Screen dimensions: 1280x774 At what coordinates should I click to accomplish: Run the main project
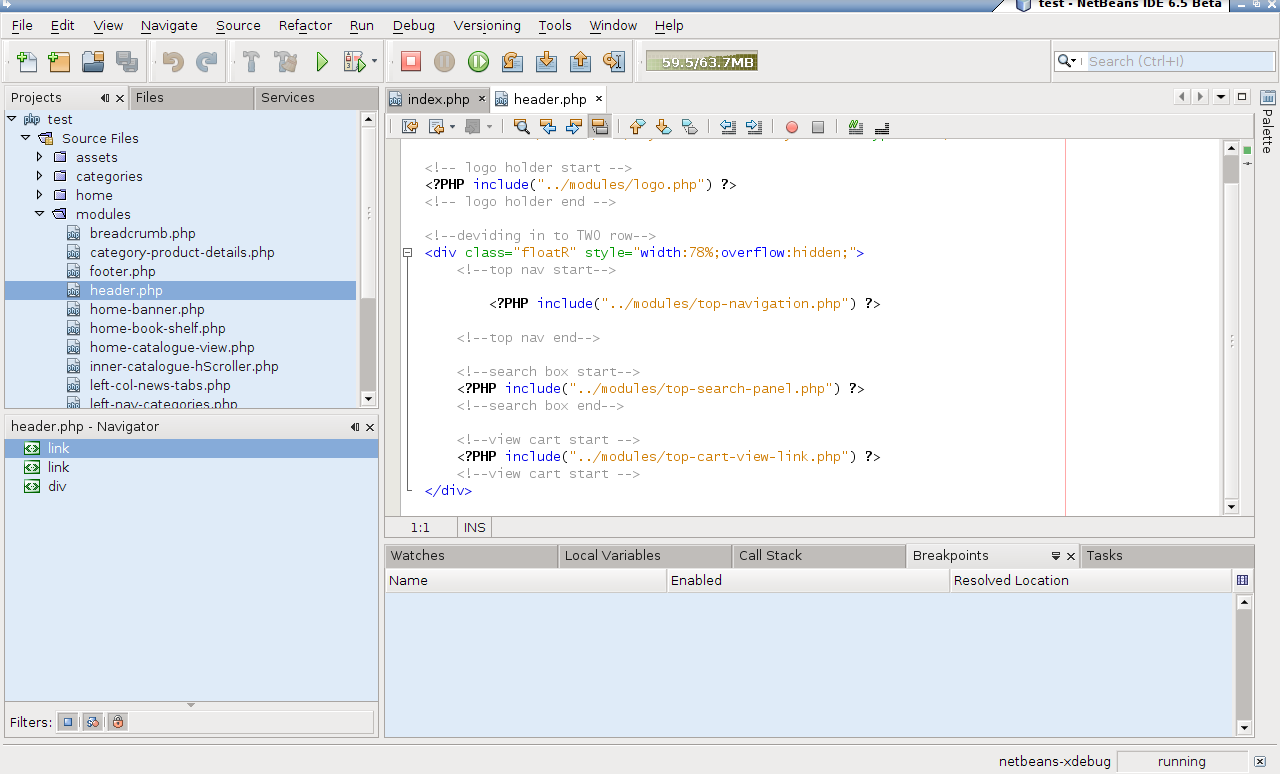pos(322,61)
